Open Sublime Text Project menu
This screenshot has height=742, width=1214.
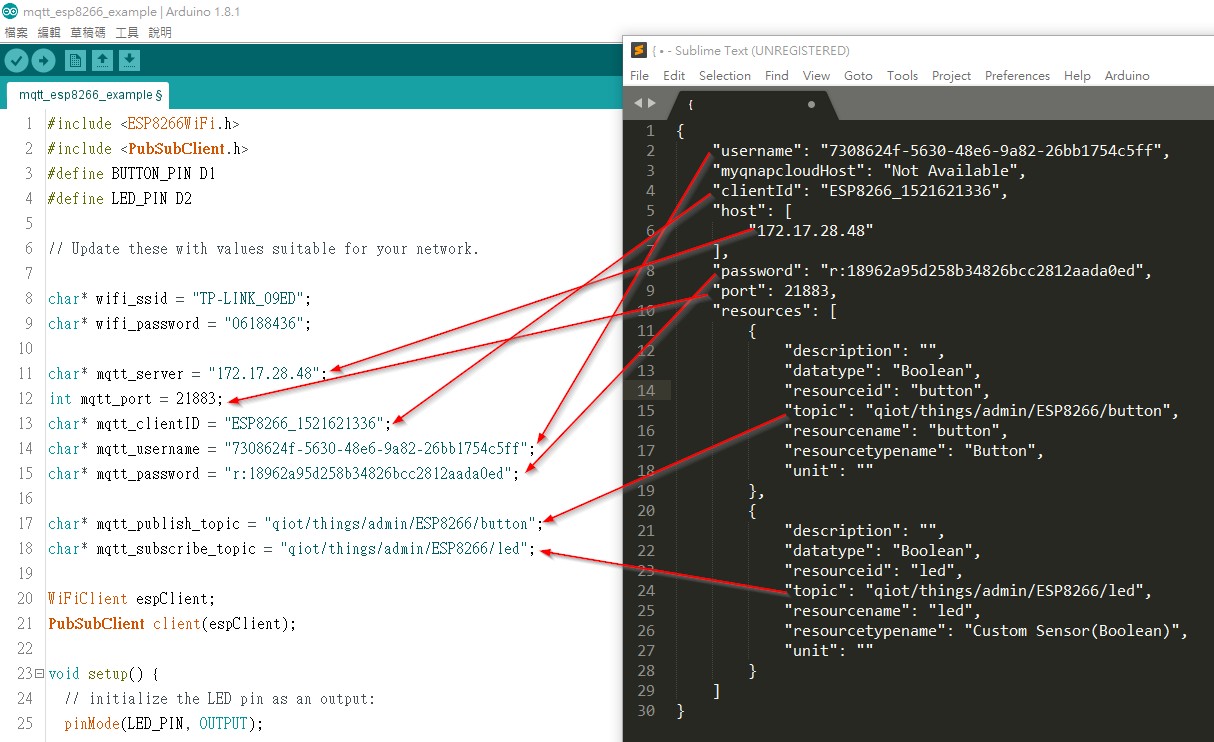[951, 75]
